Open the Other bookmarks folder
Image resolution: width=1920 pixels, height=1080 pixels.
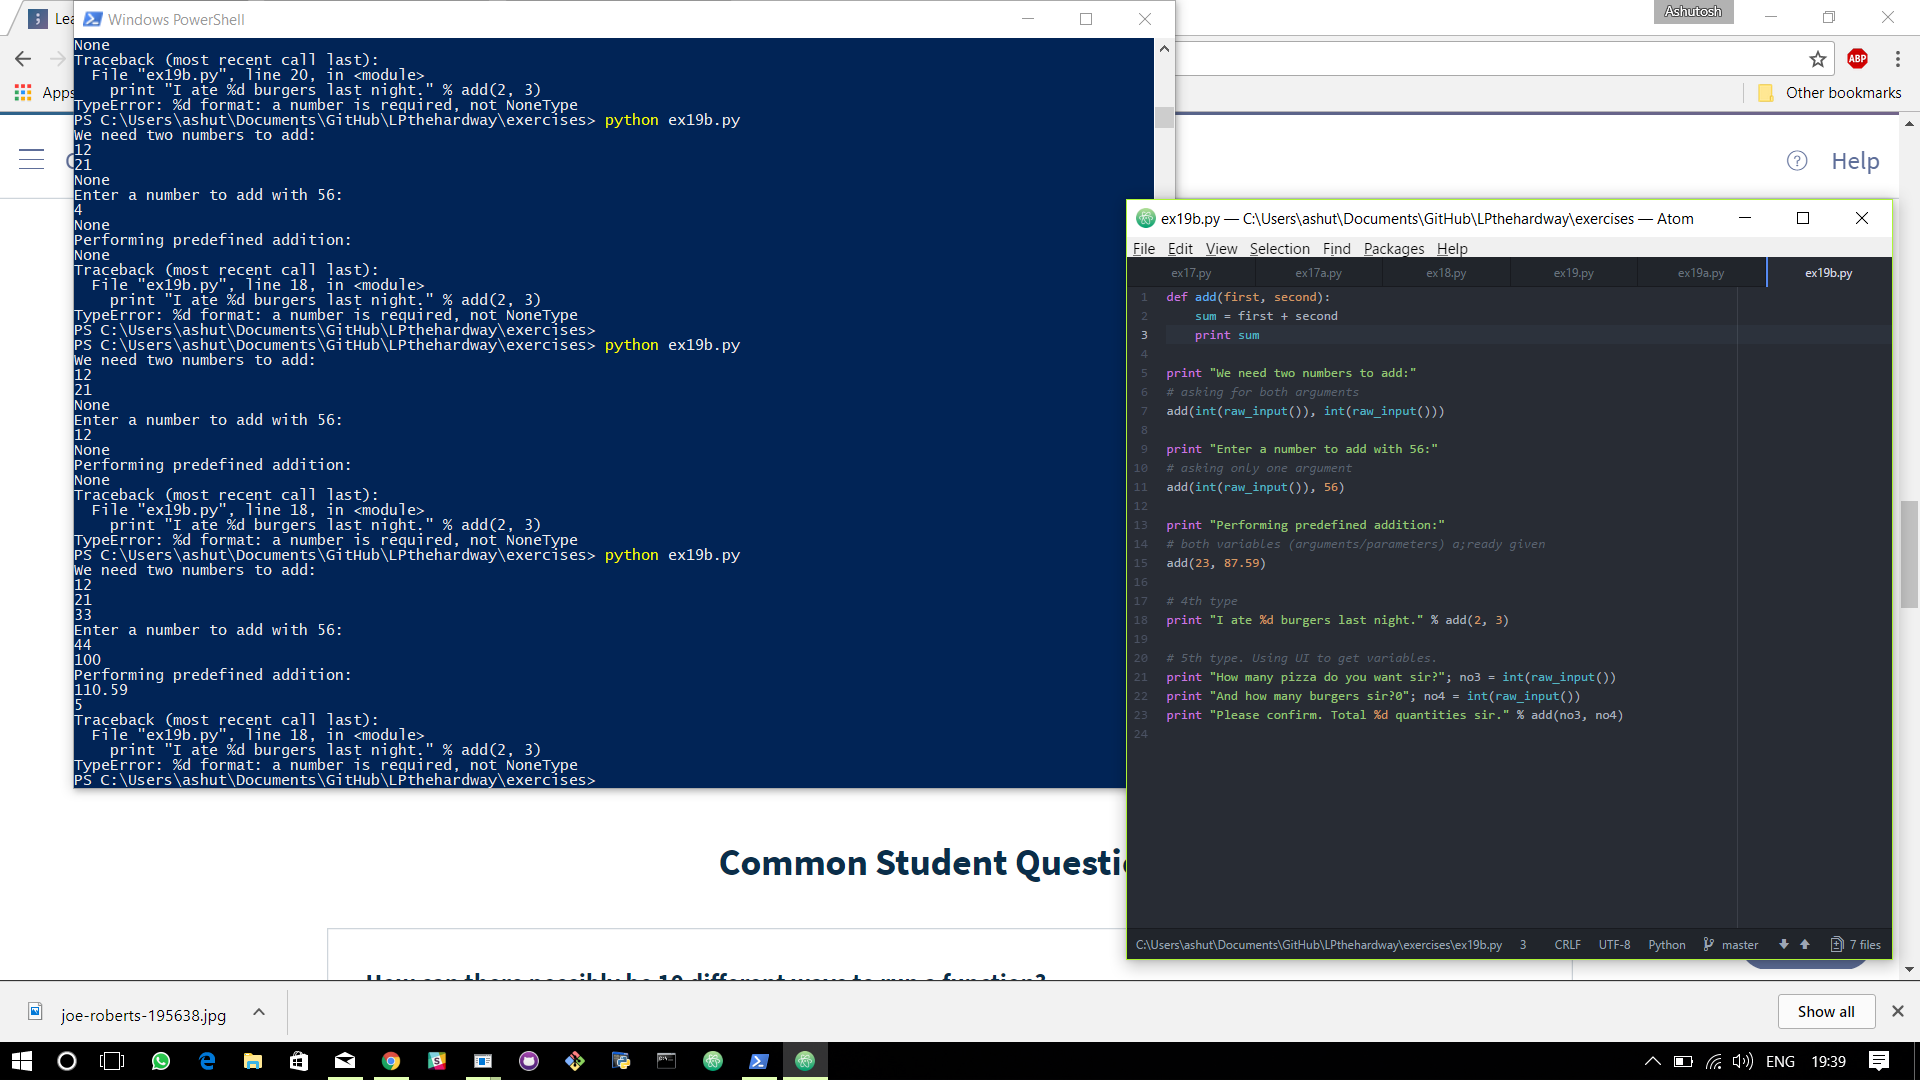click(x=1830, y=93)
